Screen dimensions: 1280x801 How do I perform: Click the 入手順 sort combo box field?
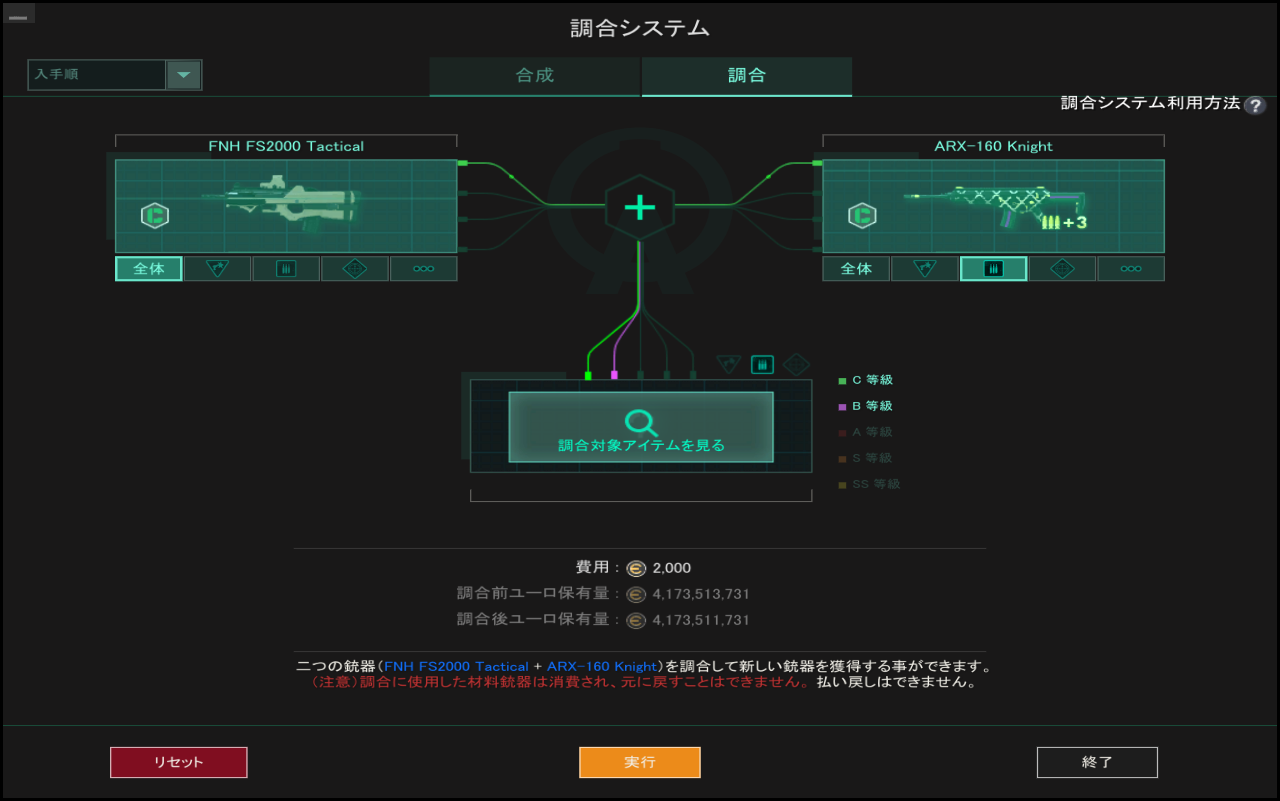(x=97, y=75)
